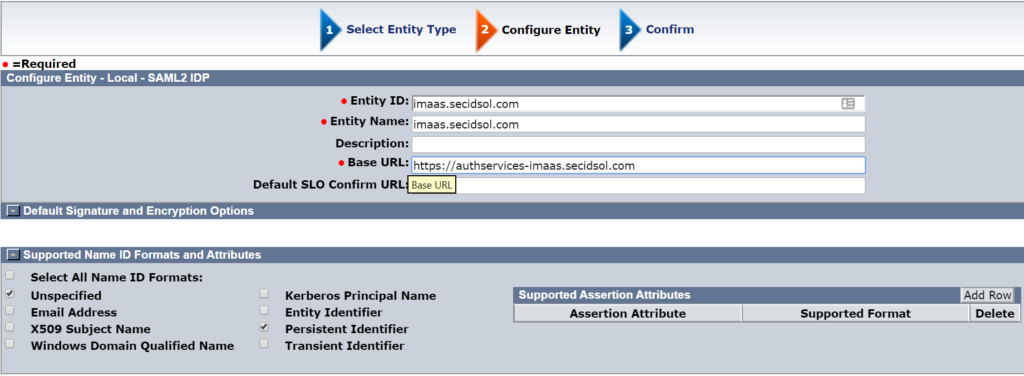Uncheck the Persistent Identifier checkbox
The height and width of the screenshot is (376, 1024).
(x=264, y=328)
